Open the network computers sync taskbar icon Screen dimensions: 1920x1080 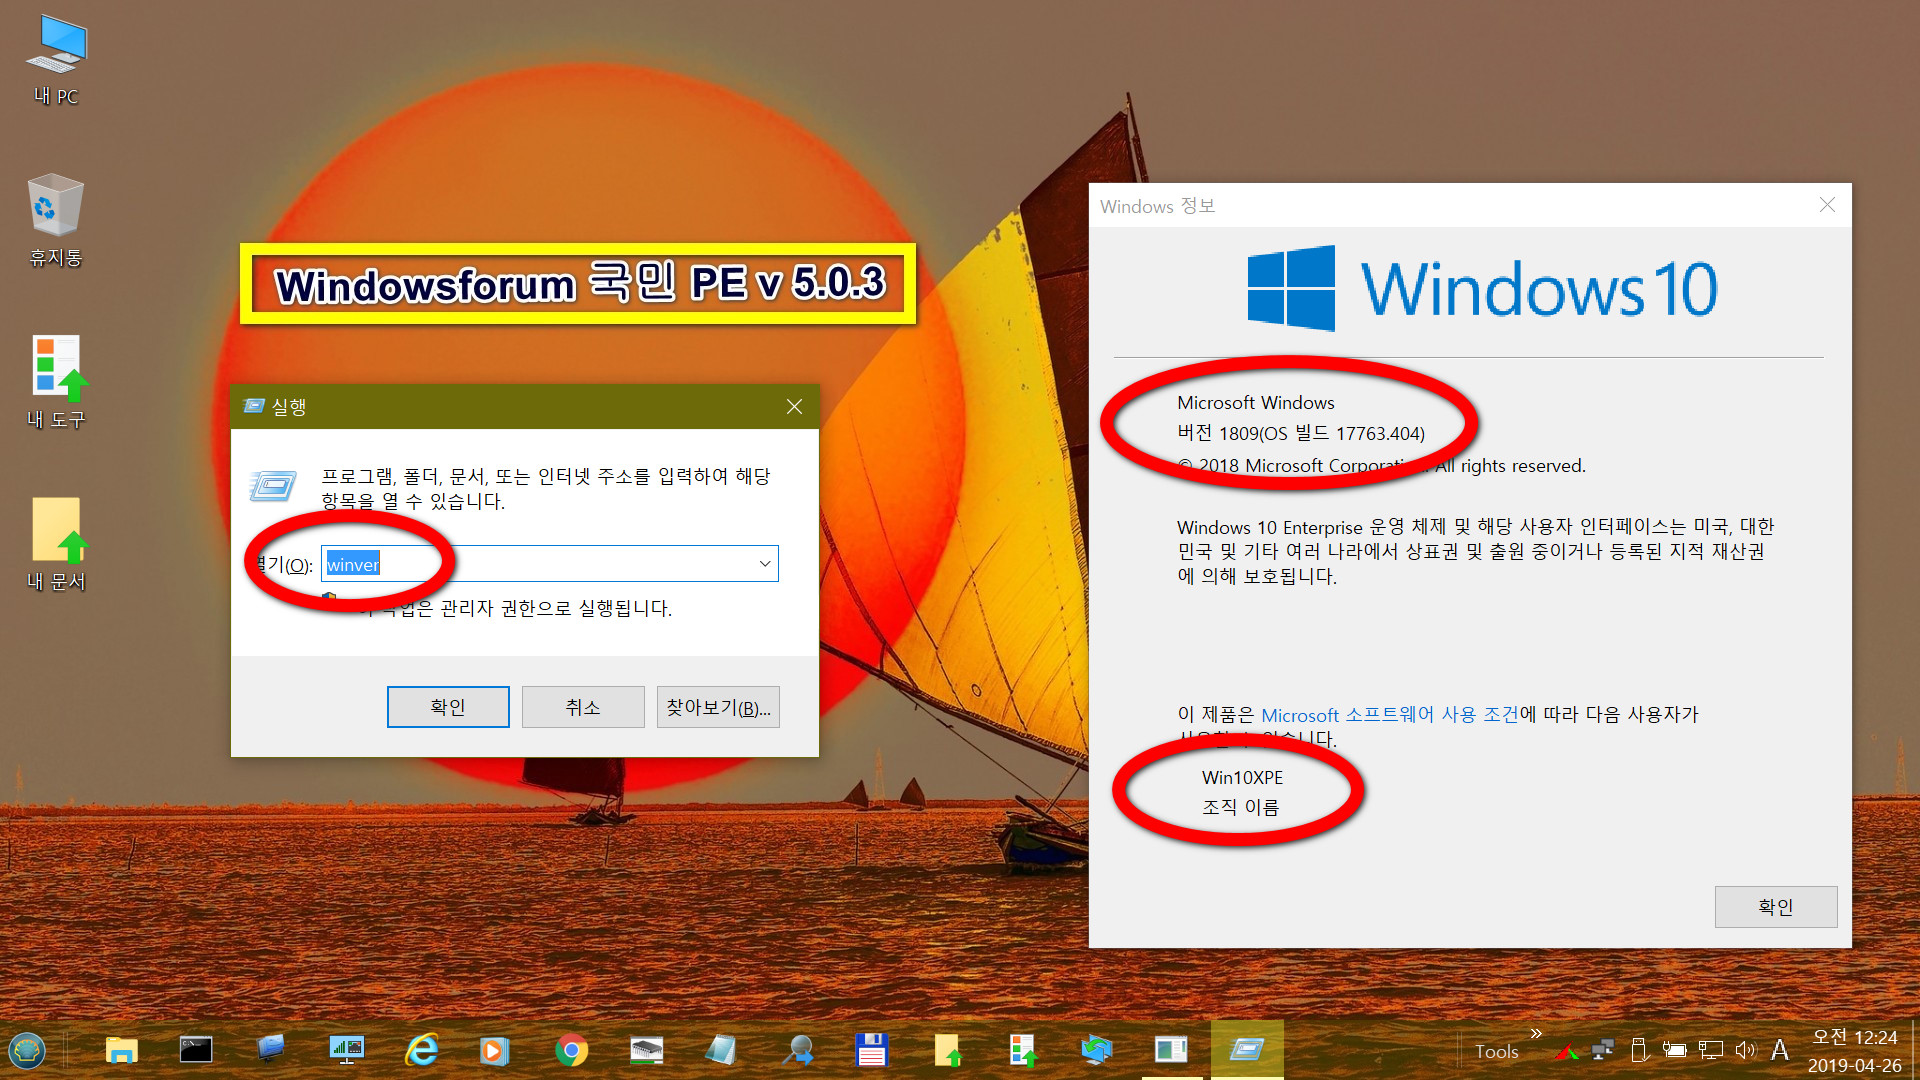point(1097,1050)
